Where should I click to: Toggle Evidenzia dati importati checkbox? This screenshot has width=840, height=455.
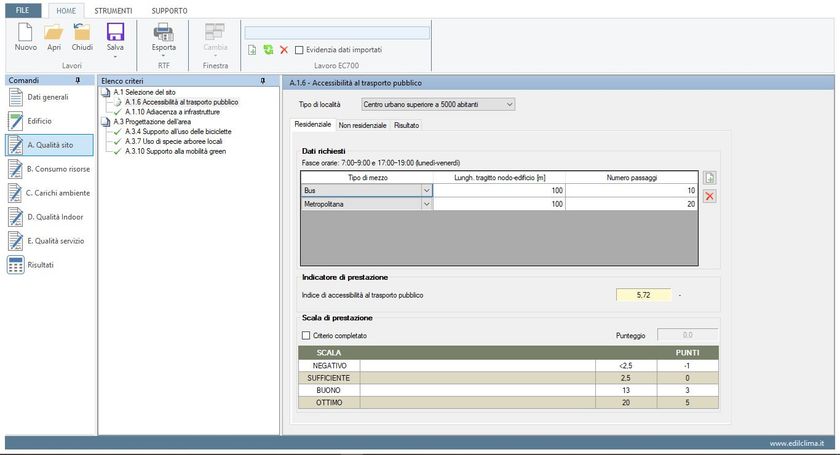(299, 50)
